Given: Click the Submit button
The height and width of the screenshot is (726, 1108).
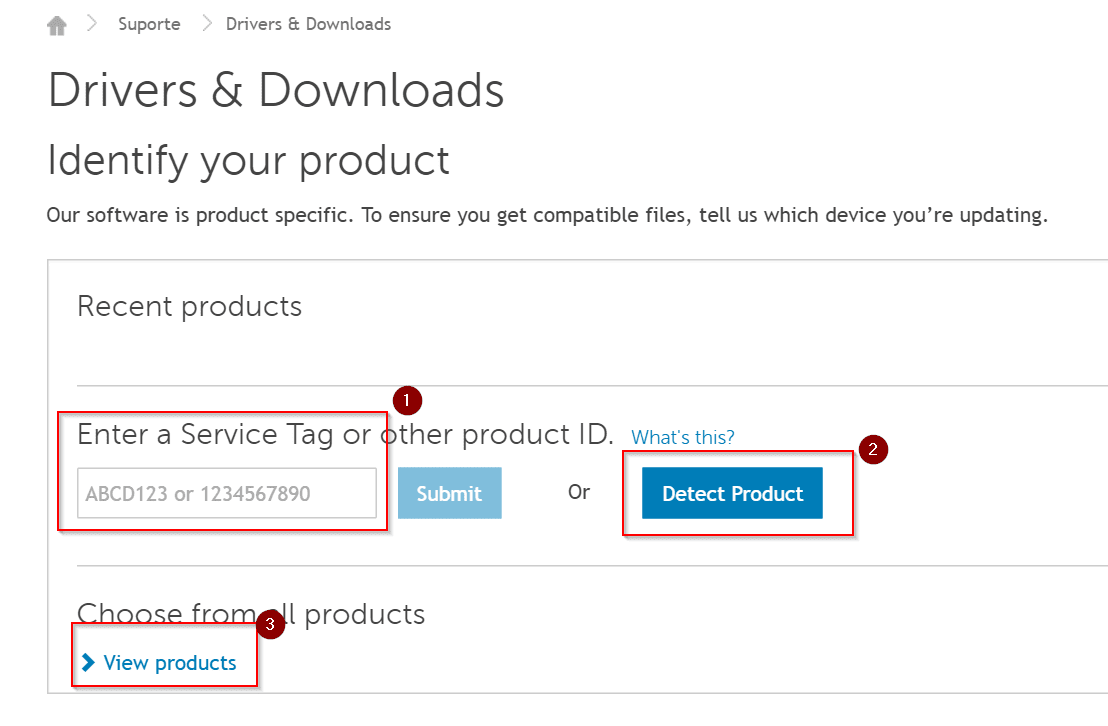Looking at the screenshot, I should (x=449, y=492).
